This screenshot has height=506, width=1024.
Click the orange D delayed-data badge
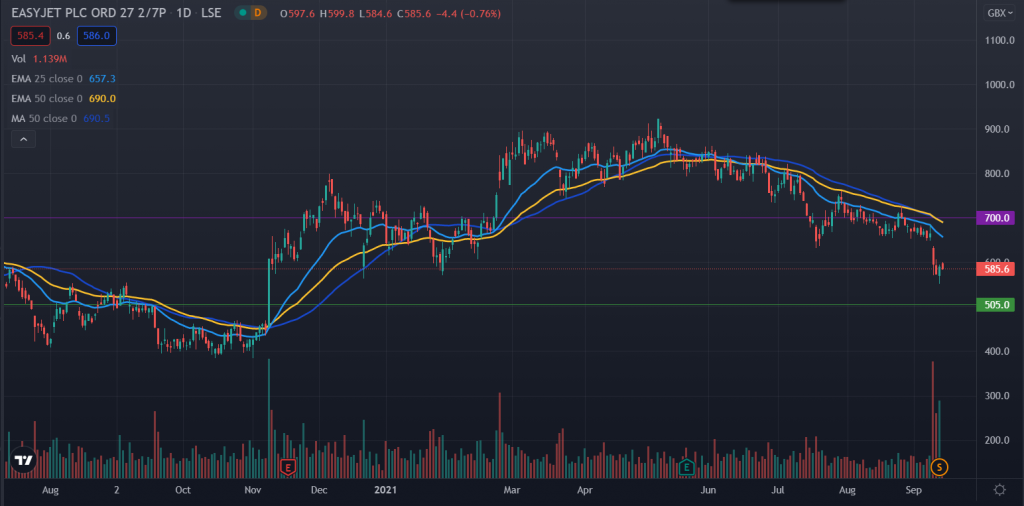[257, 13]
